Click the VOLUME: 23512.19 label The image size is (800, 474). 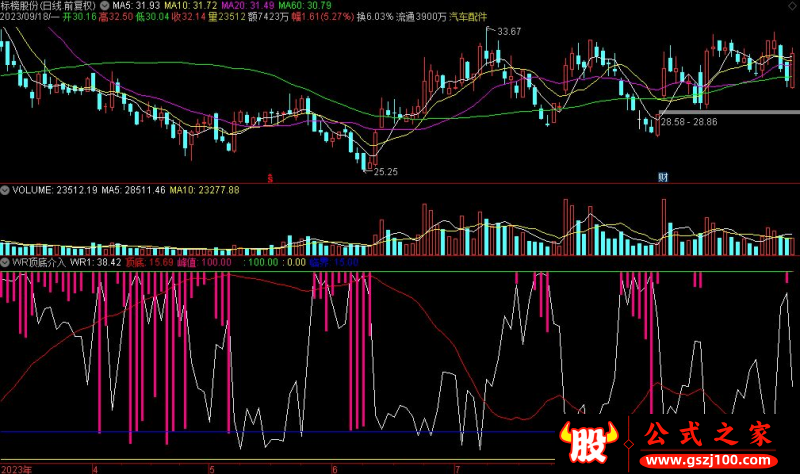point(55,190)
